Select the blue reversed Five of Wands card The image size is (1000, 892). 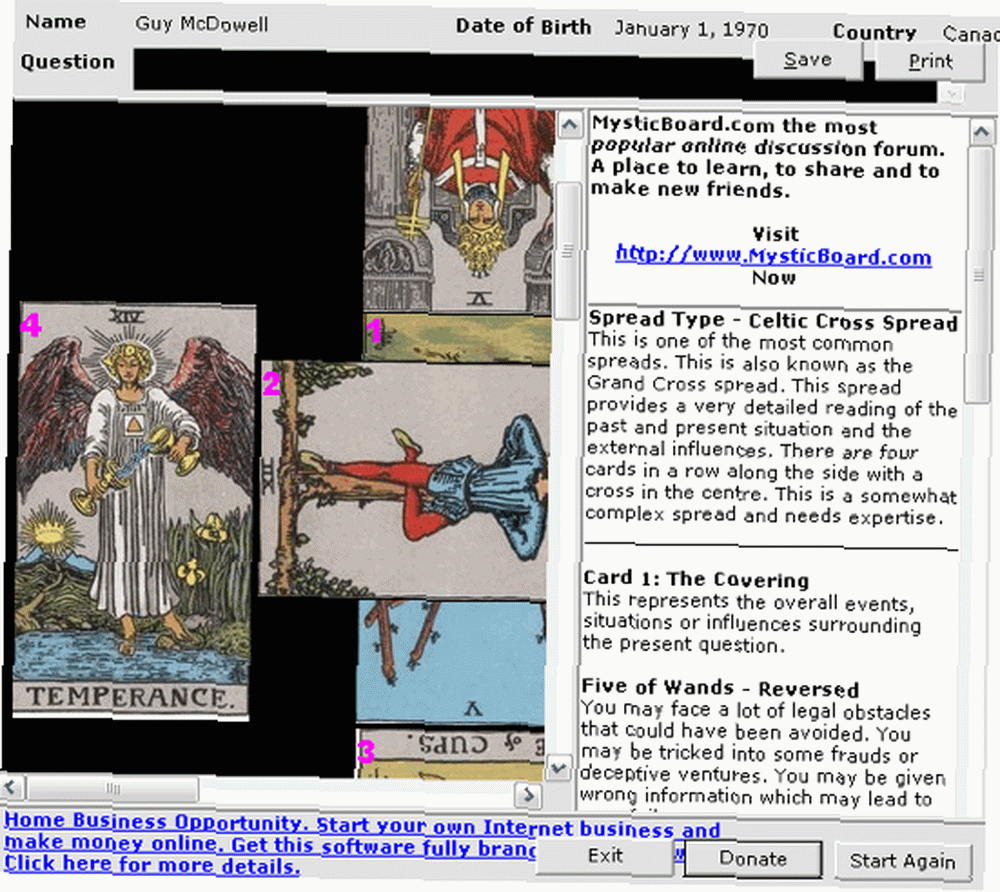click(x=451, y=662)
